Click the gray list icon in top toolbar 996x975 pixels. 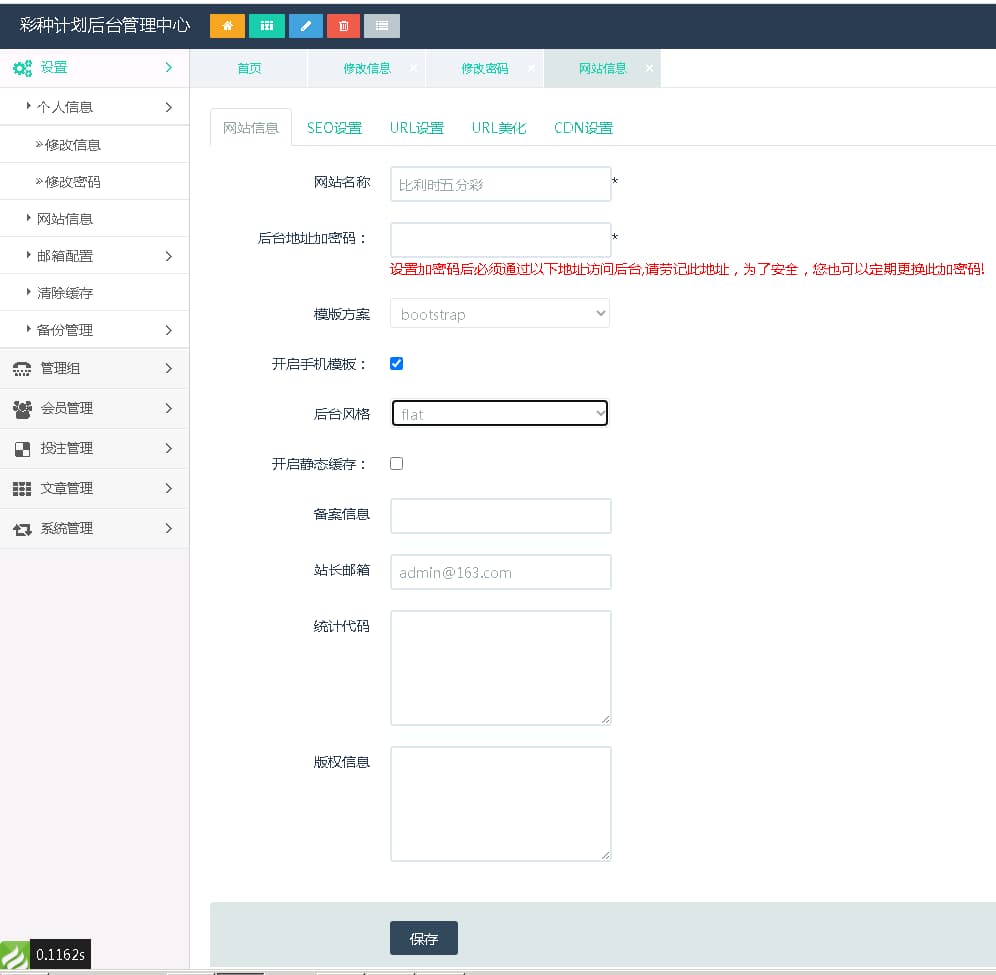coord(381,26)
